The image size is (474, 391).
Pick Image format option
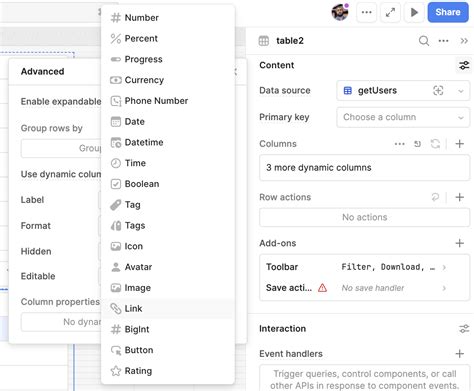point(168,288)
